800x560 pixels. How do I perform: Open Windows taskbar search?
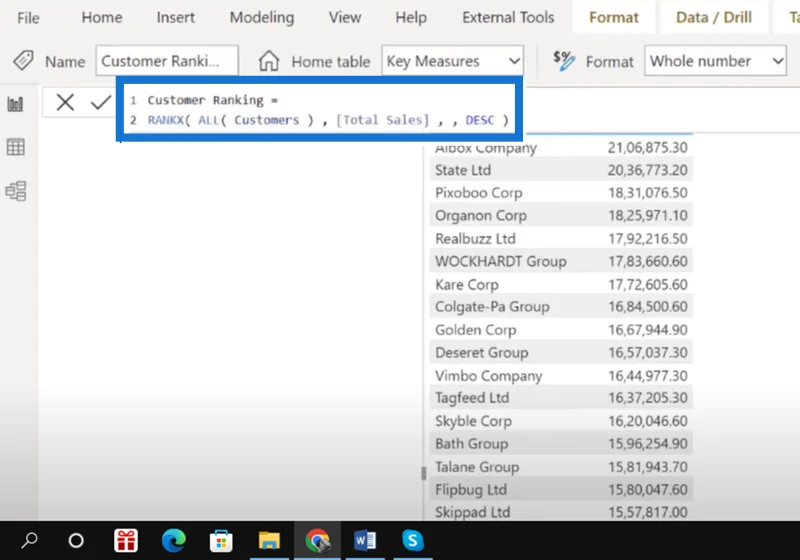coord(29,540)
